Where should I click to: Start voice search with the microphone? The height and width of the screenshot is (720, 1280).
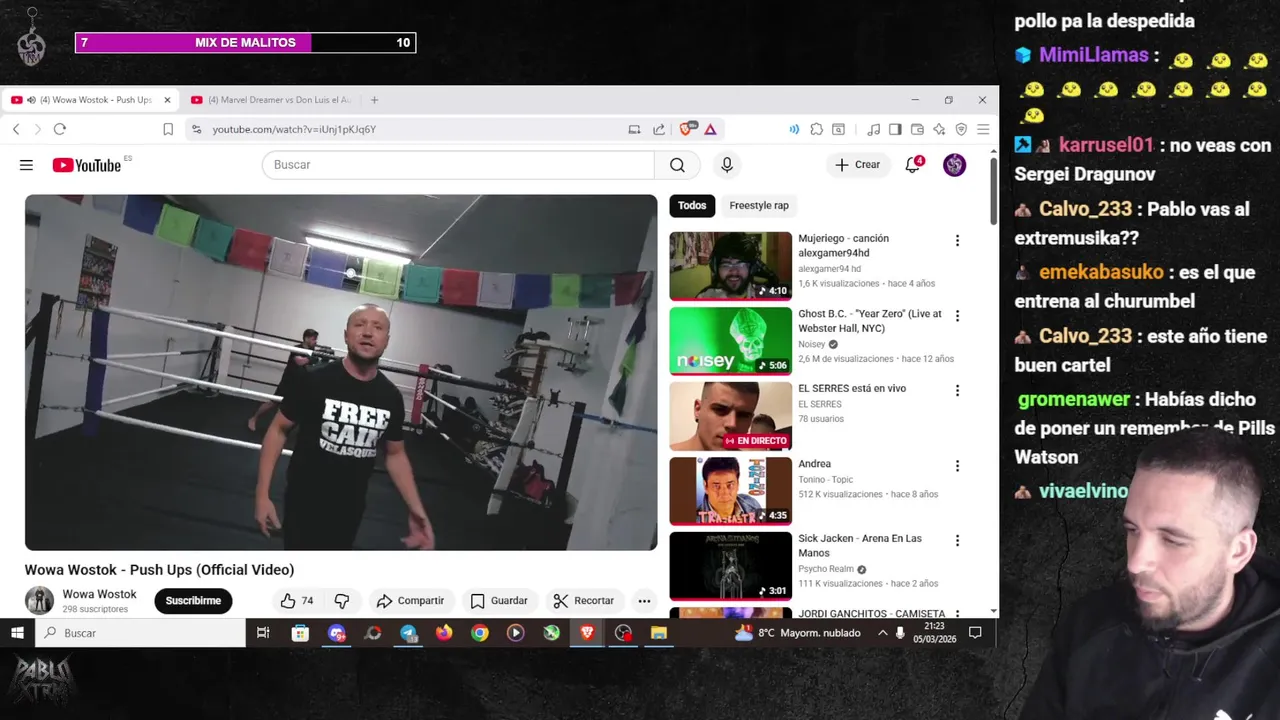[x=727, y=165]
